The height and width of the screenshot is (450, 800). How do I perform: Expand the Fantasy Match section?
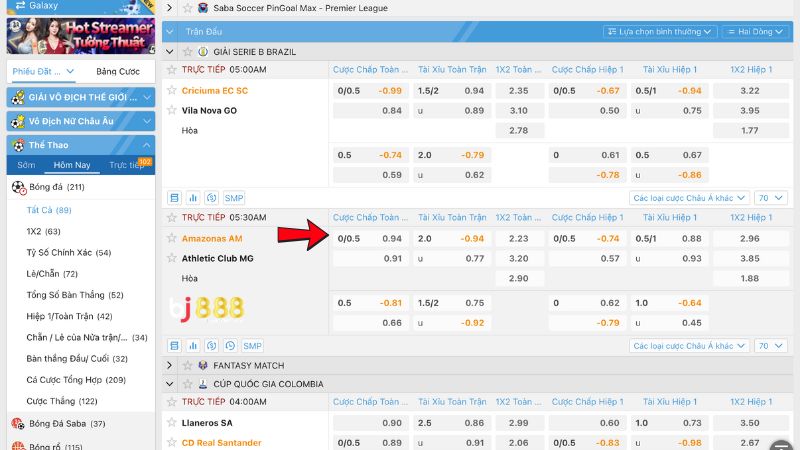point(170,365)
